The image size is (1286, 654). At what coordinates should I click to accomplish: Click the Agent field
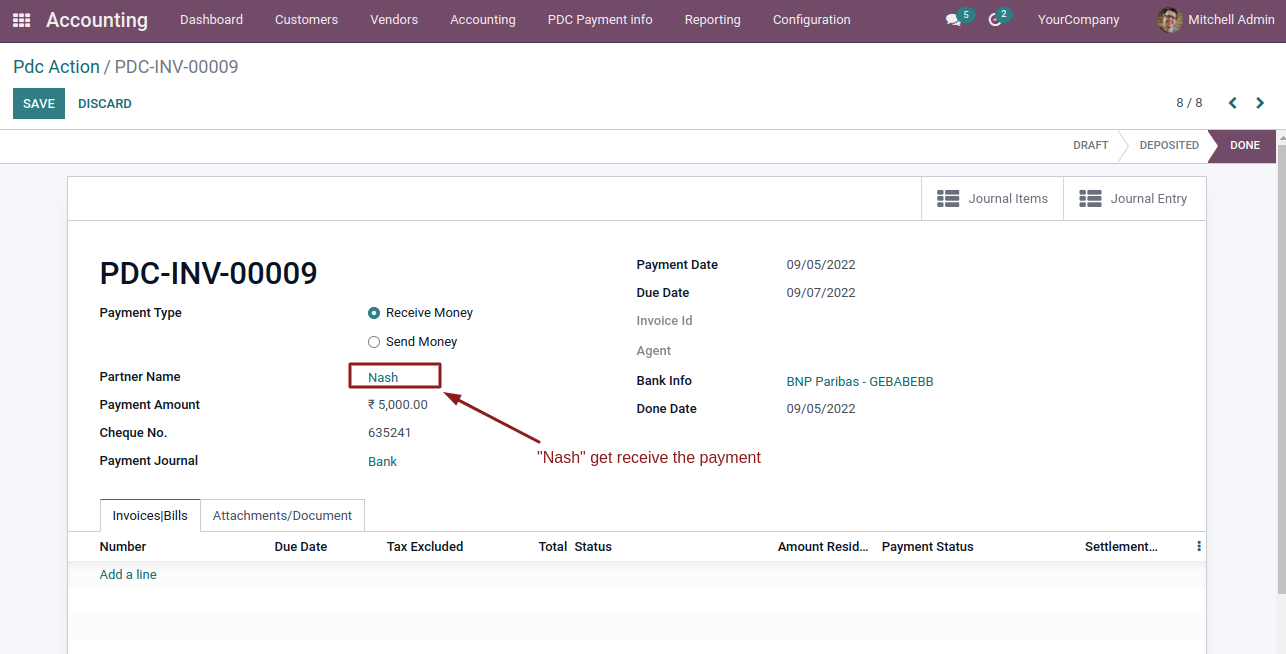point(654,351)
